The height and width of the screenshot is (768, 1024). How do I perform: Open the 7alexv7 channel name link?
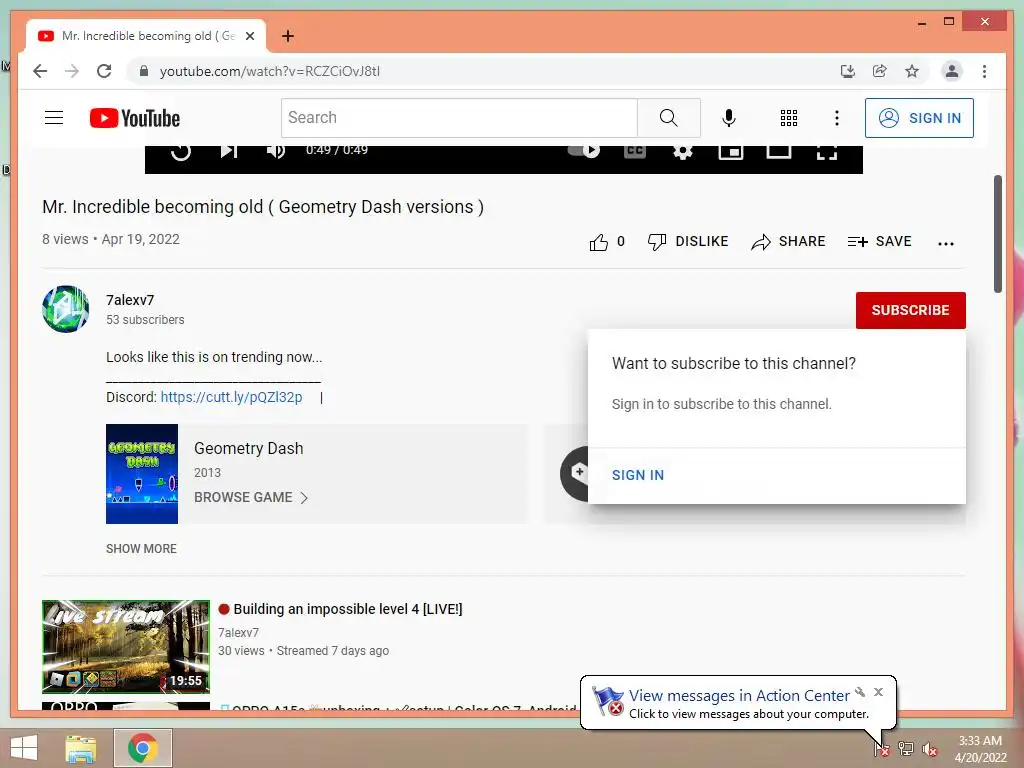click(x=130, y=300)
